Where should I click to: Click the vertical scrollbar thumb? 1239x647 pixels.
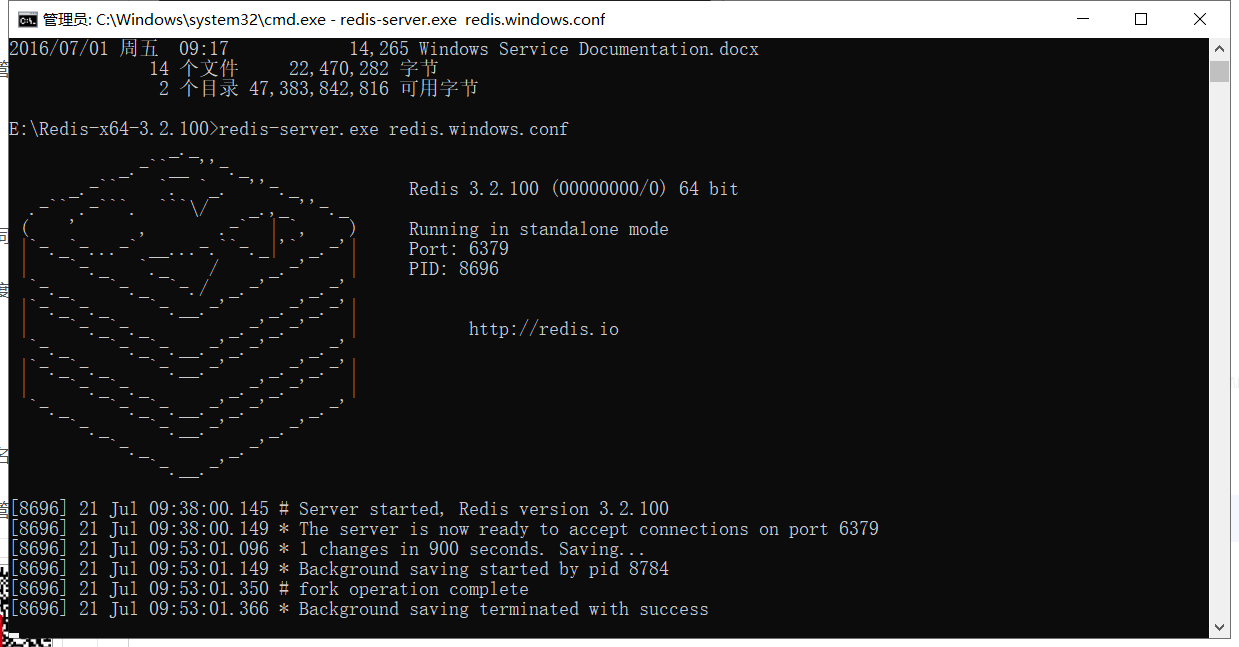coord(1219,71)
